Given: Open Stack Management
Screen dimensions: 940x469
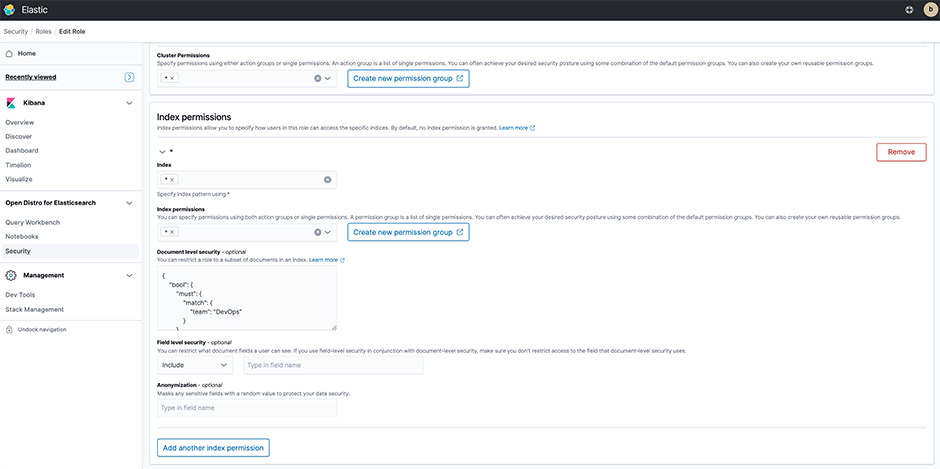Looking at the screenshot, I should pos(35,309).
